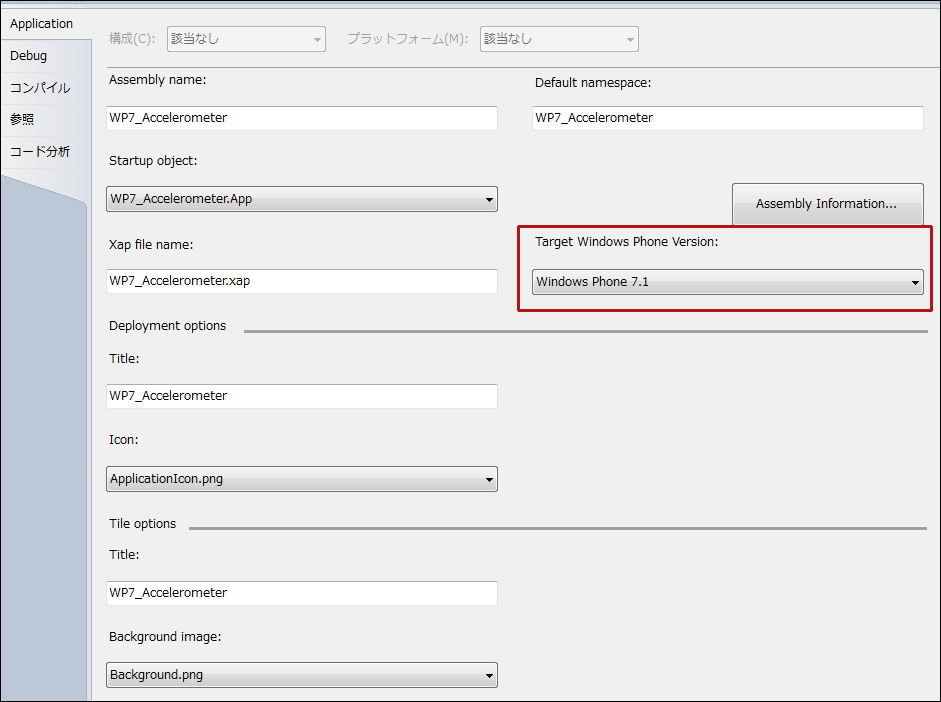Click the Xap file name label
The height and width of the screenshot is (702, 941).
[x=151, y=245]
